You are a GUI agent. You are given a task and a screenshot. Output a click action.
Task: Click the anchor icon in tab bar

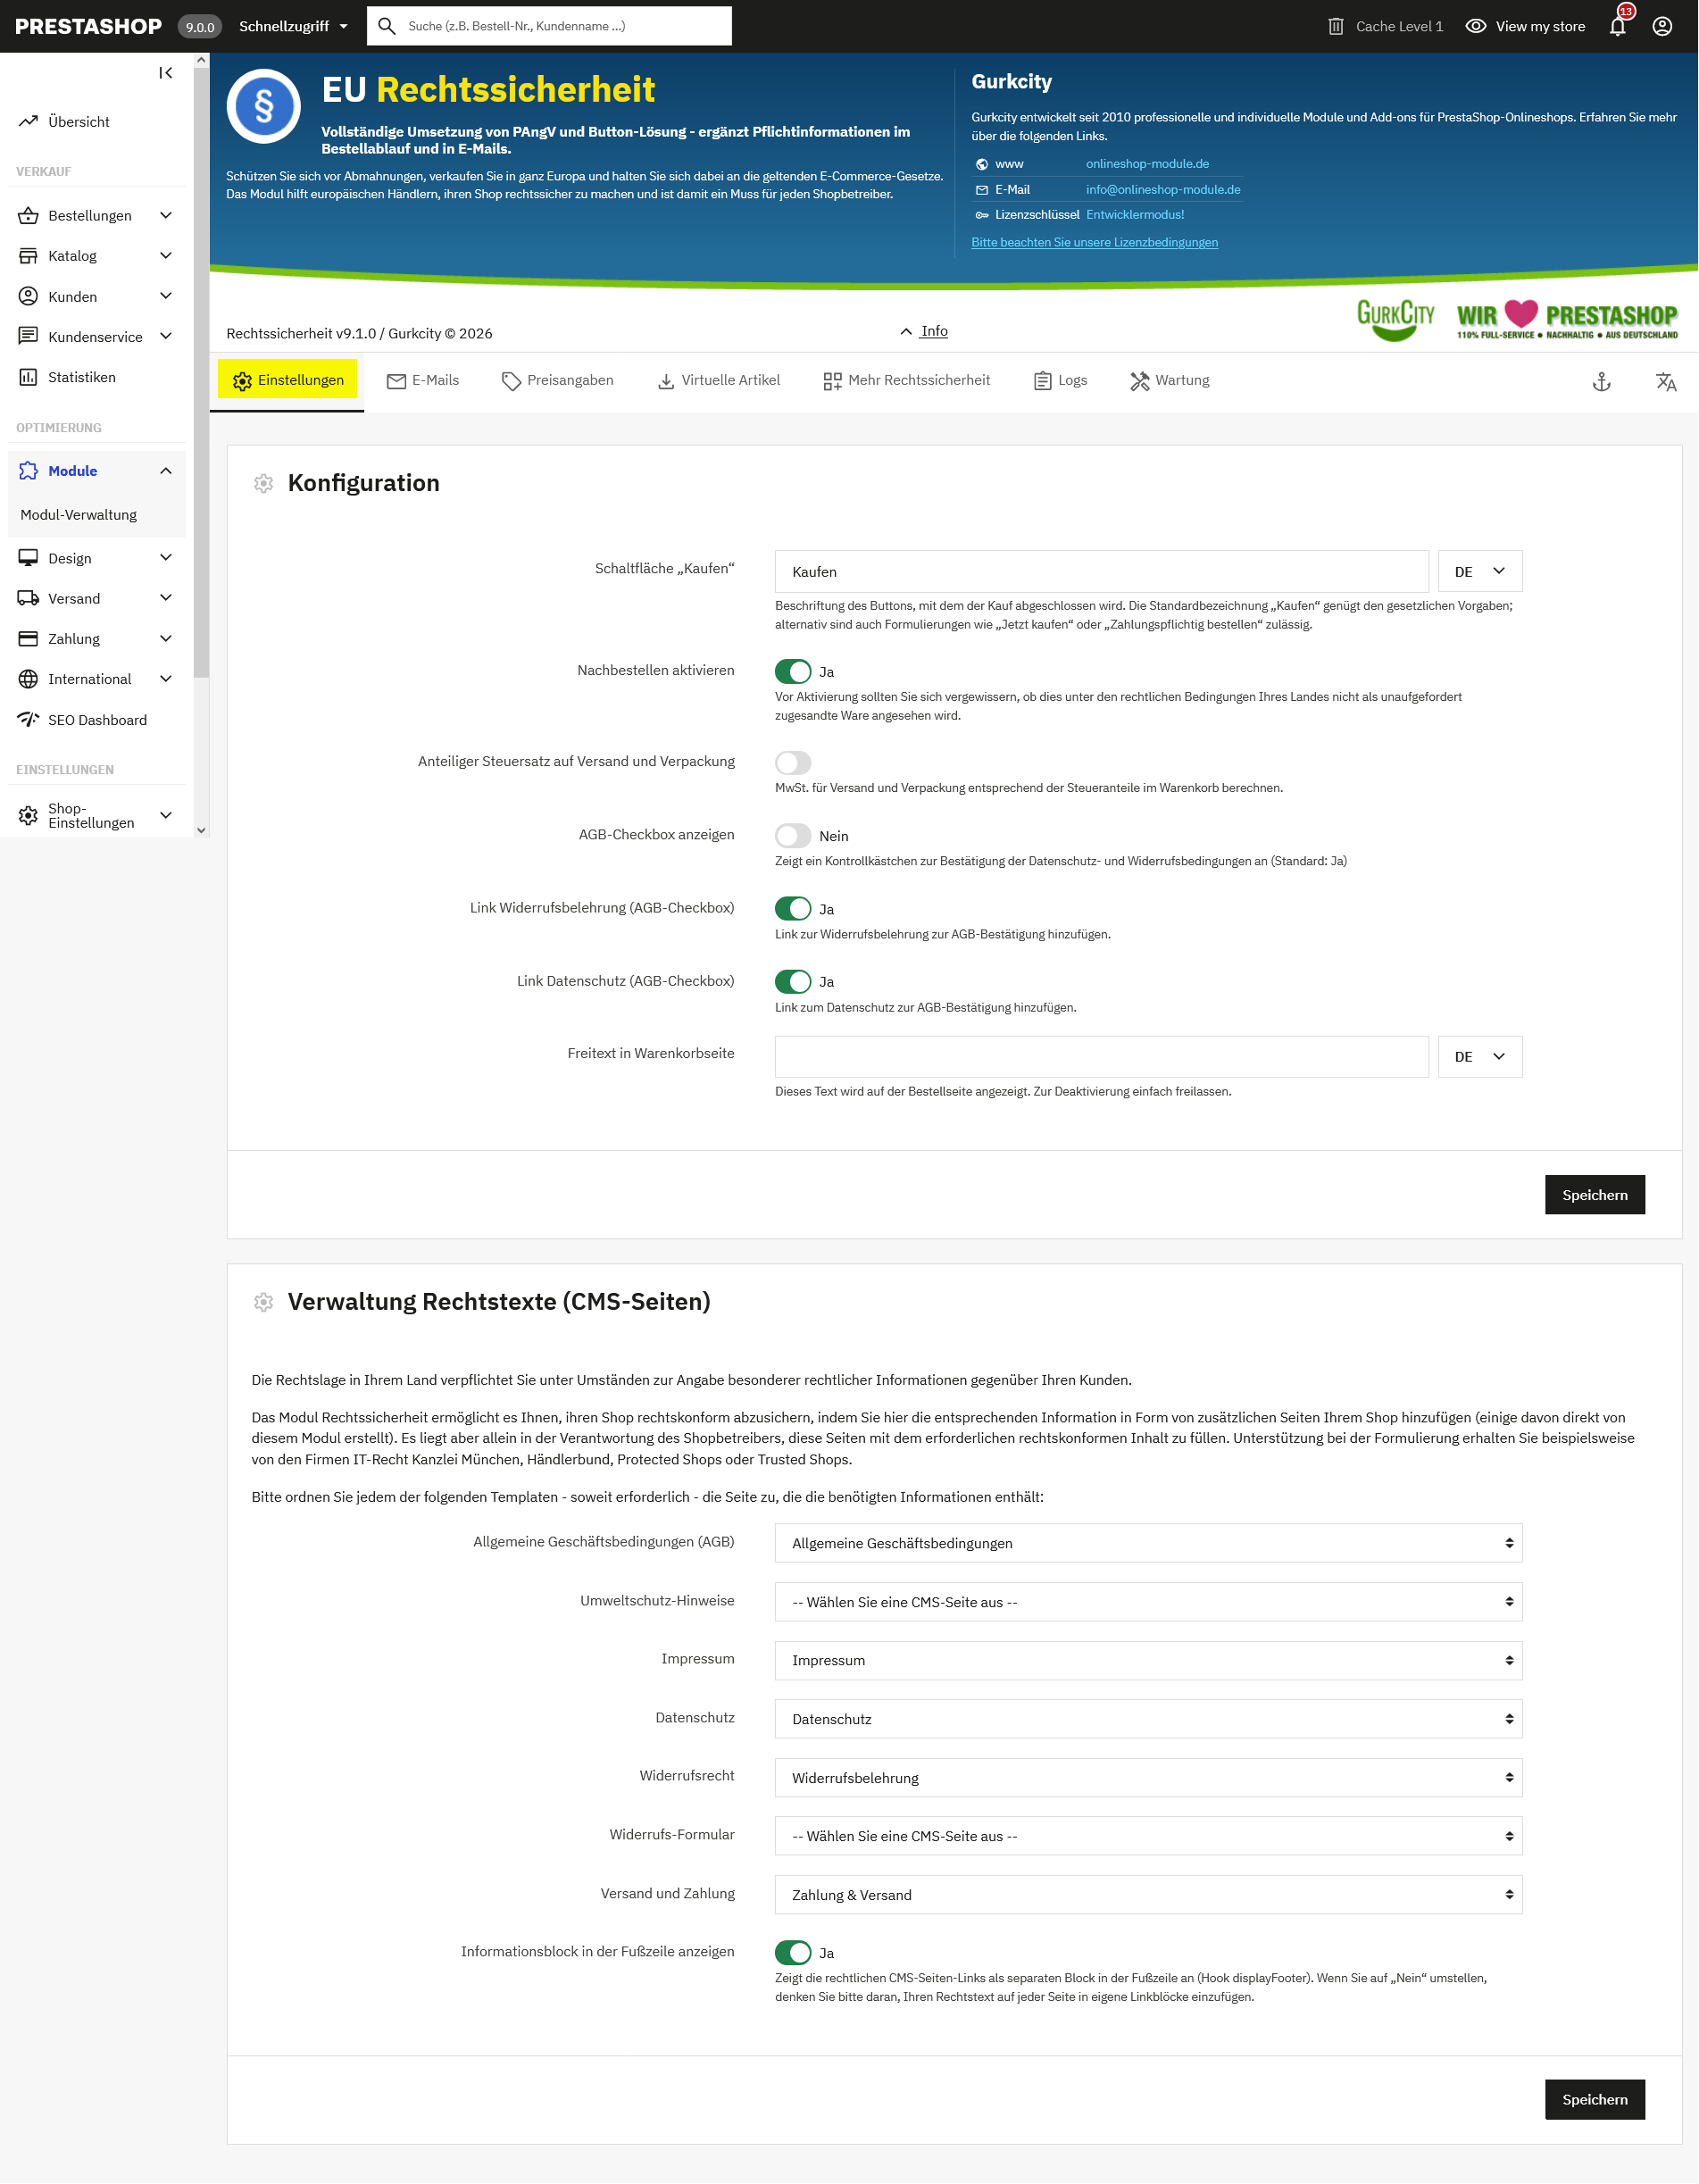(x=1601, y=381)
